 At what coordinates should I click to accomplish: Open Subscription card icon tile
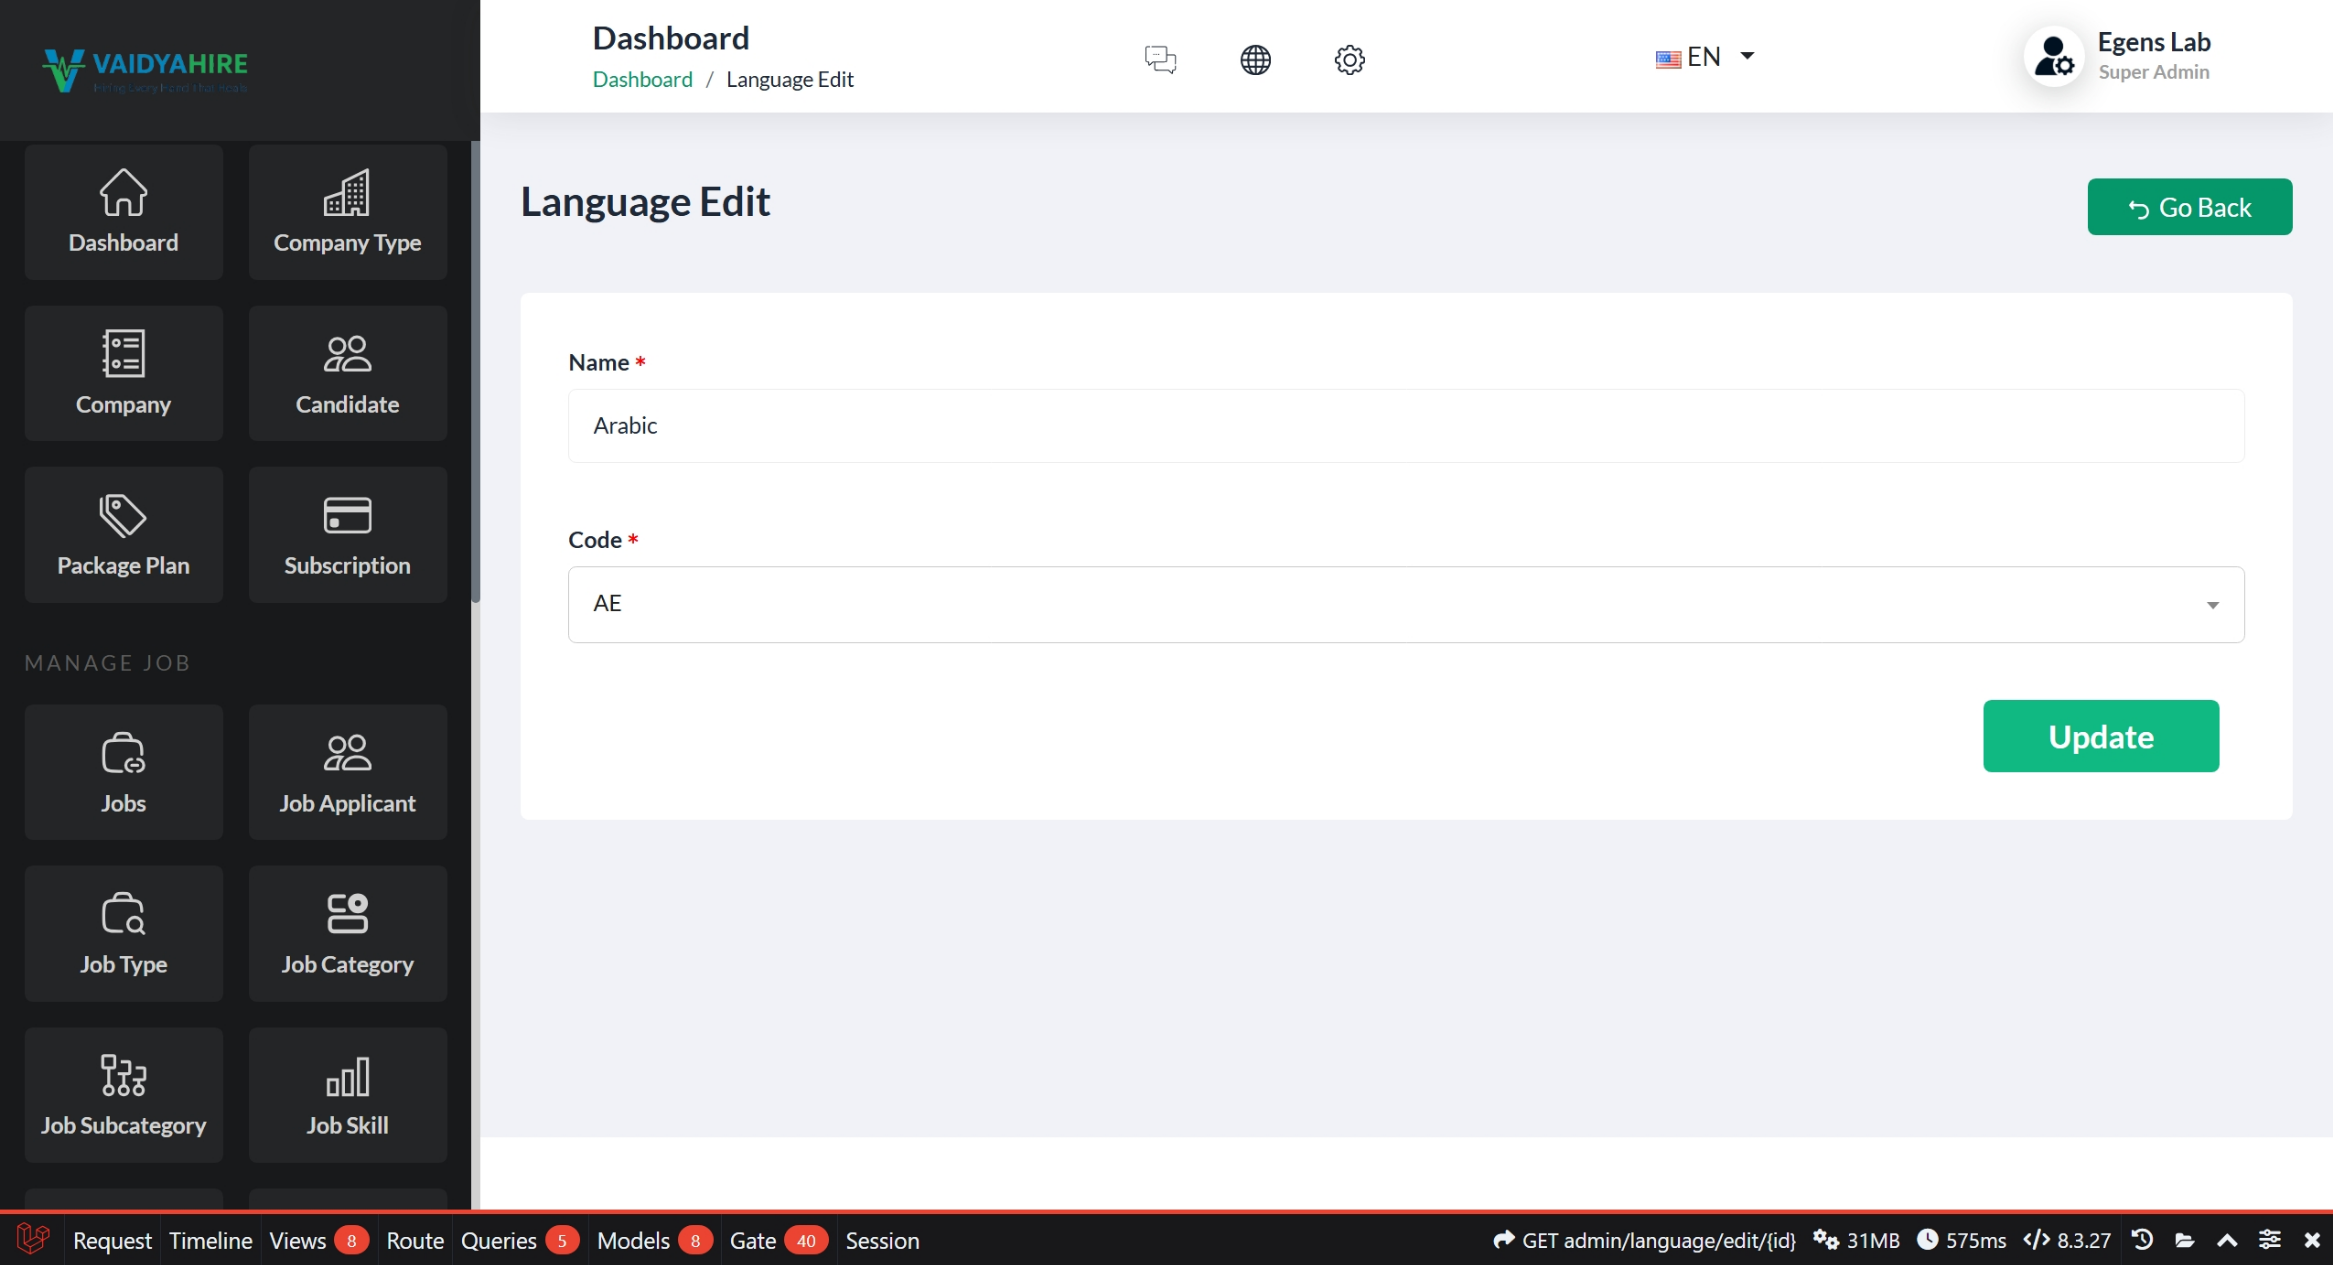tap(347, 534)
